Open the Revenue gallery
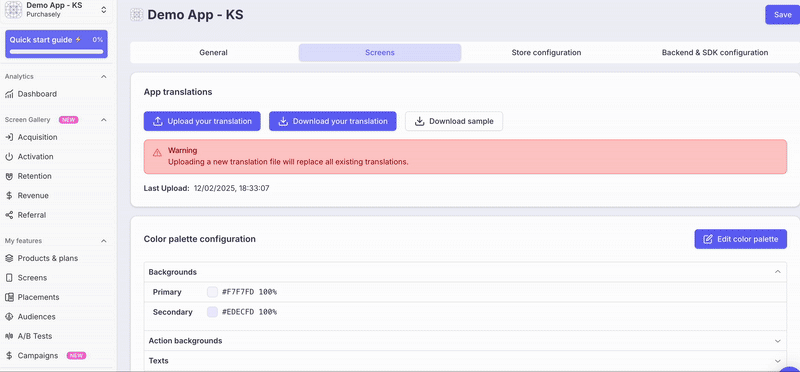Screen dimensions: 800x372 click(33, 195)
